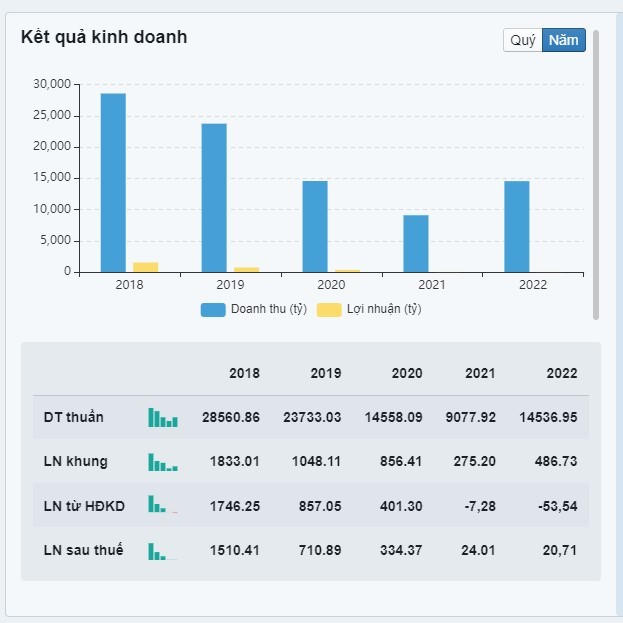
Task: Click the 2021 revenue bar
Action: pos(416,243)
